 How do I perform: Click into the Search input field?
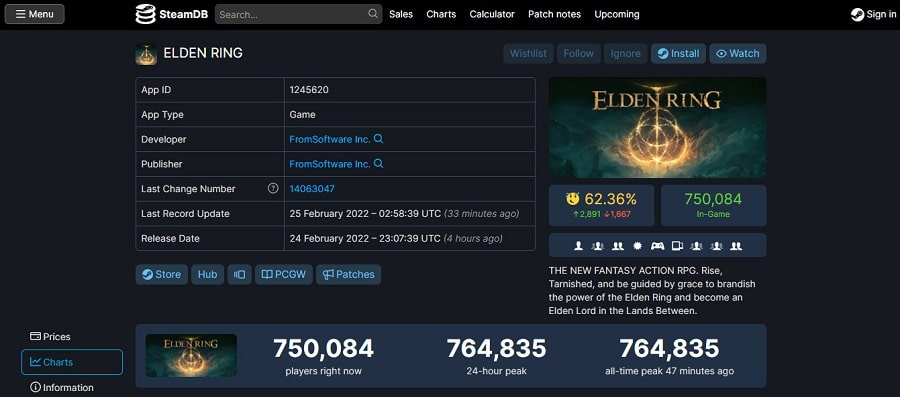pos(292,14)
